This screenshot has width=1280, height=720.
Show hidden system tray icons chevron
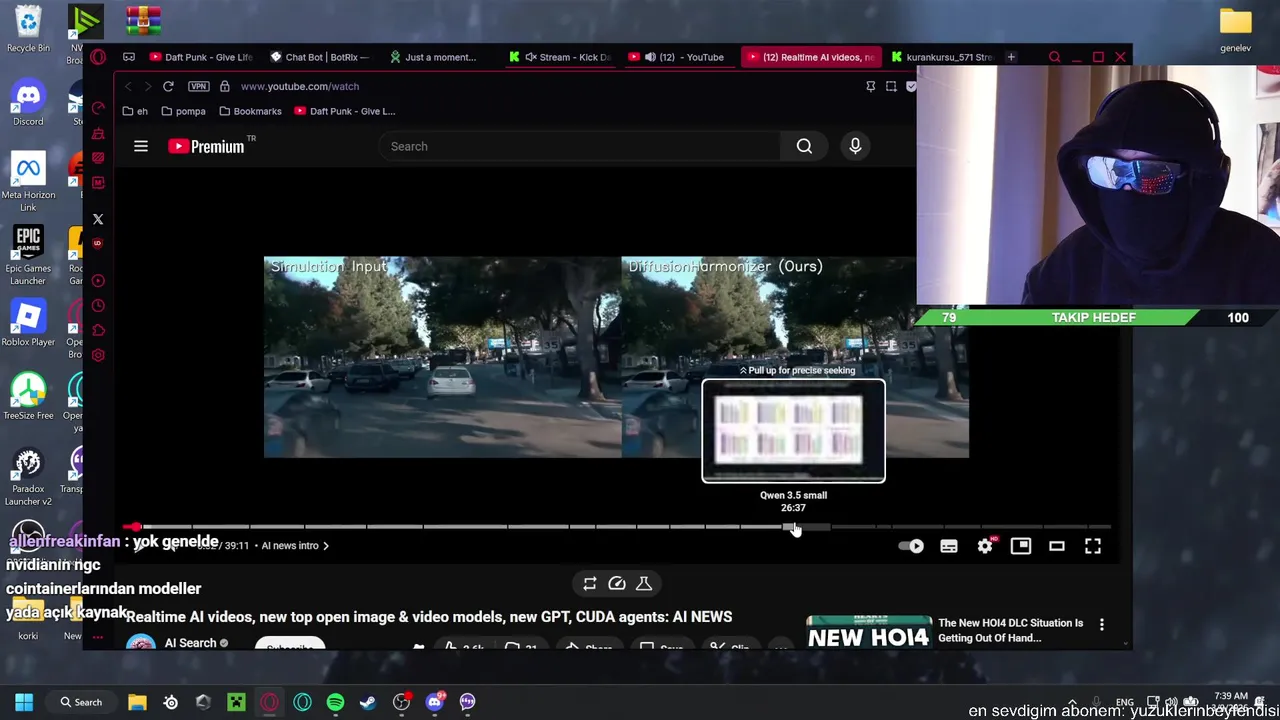(x=1072, y=702)
